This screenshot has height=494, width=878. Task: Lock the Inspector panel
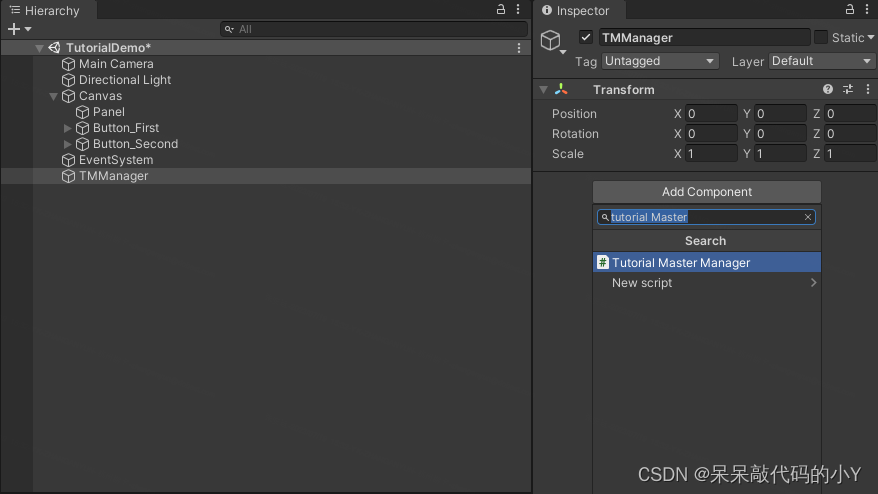pyautogui.click(x=849, y=9)
